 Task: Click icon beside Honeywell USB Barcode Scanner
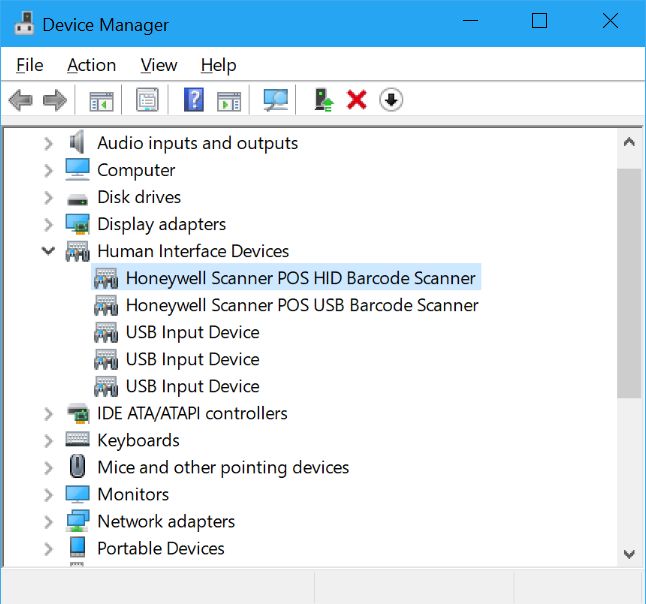point(106,305)
